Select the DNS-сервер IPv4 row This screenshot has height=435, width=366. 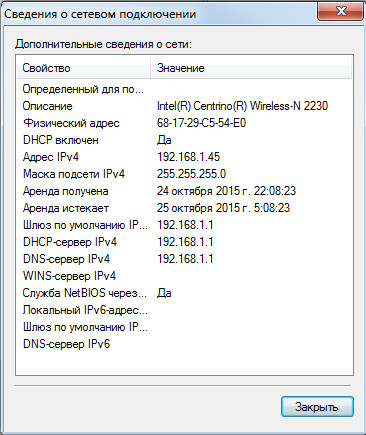click(x=184, y=259)
